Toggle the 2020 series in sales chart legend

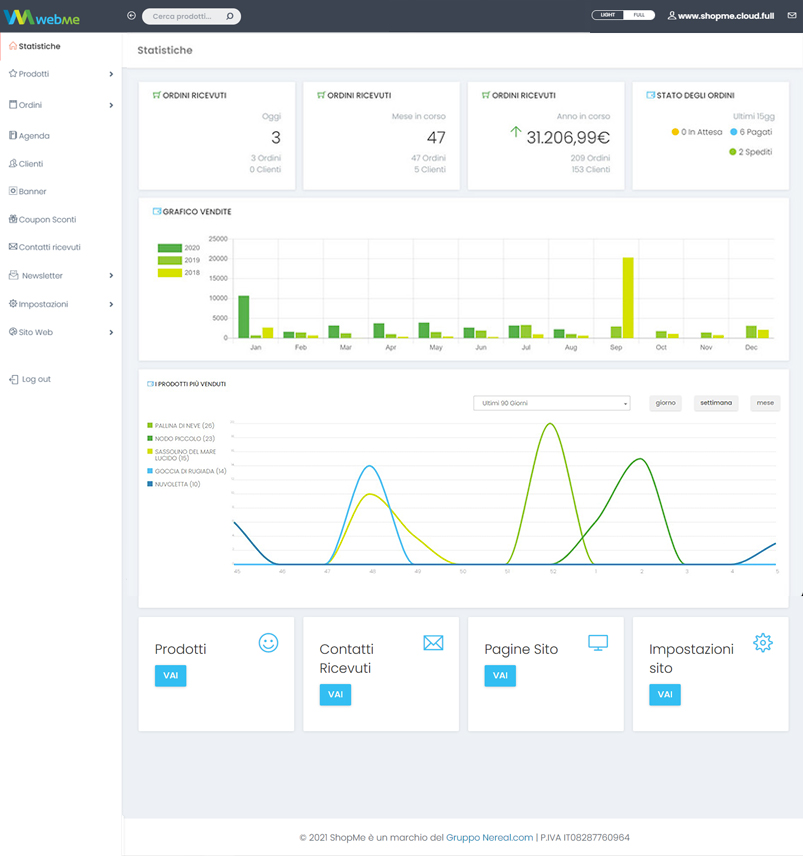tap(170, 248)
